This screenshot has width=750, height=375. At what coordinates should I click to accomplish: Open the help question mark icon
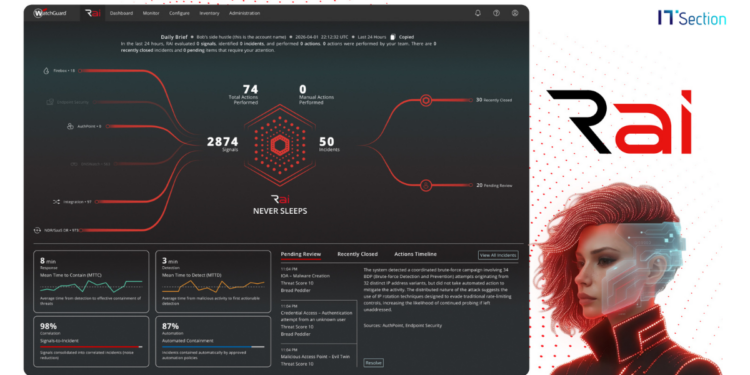coord(496,13)
